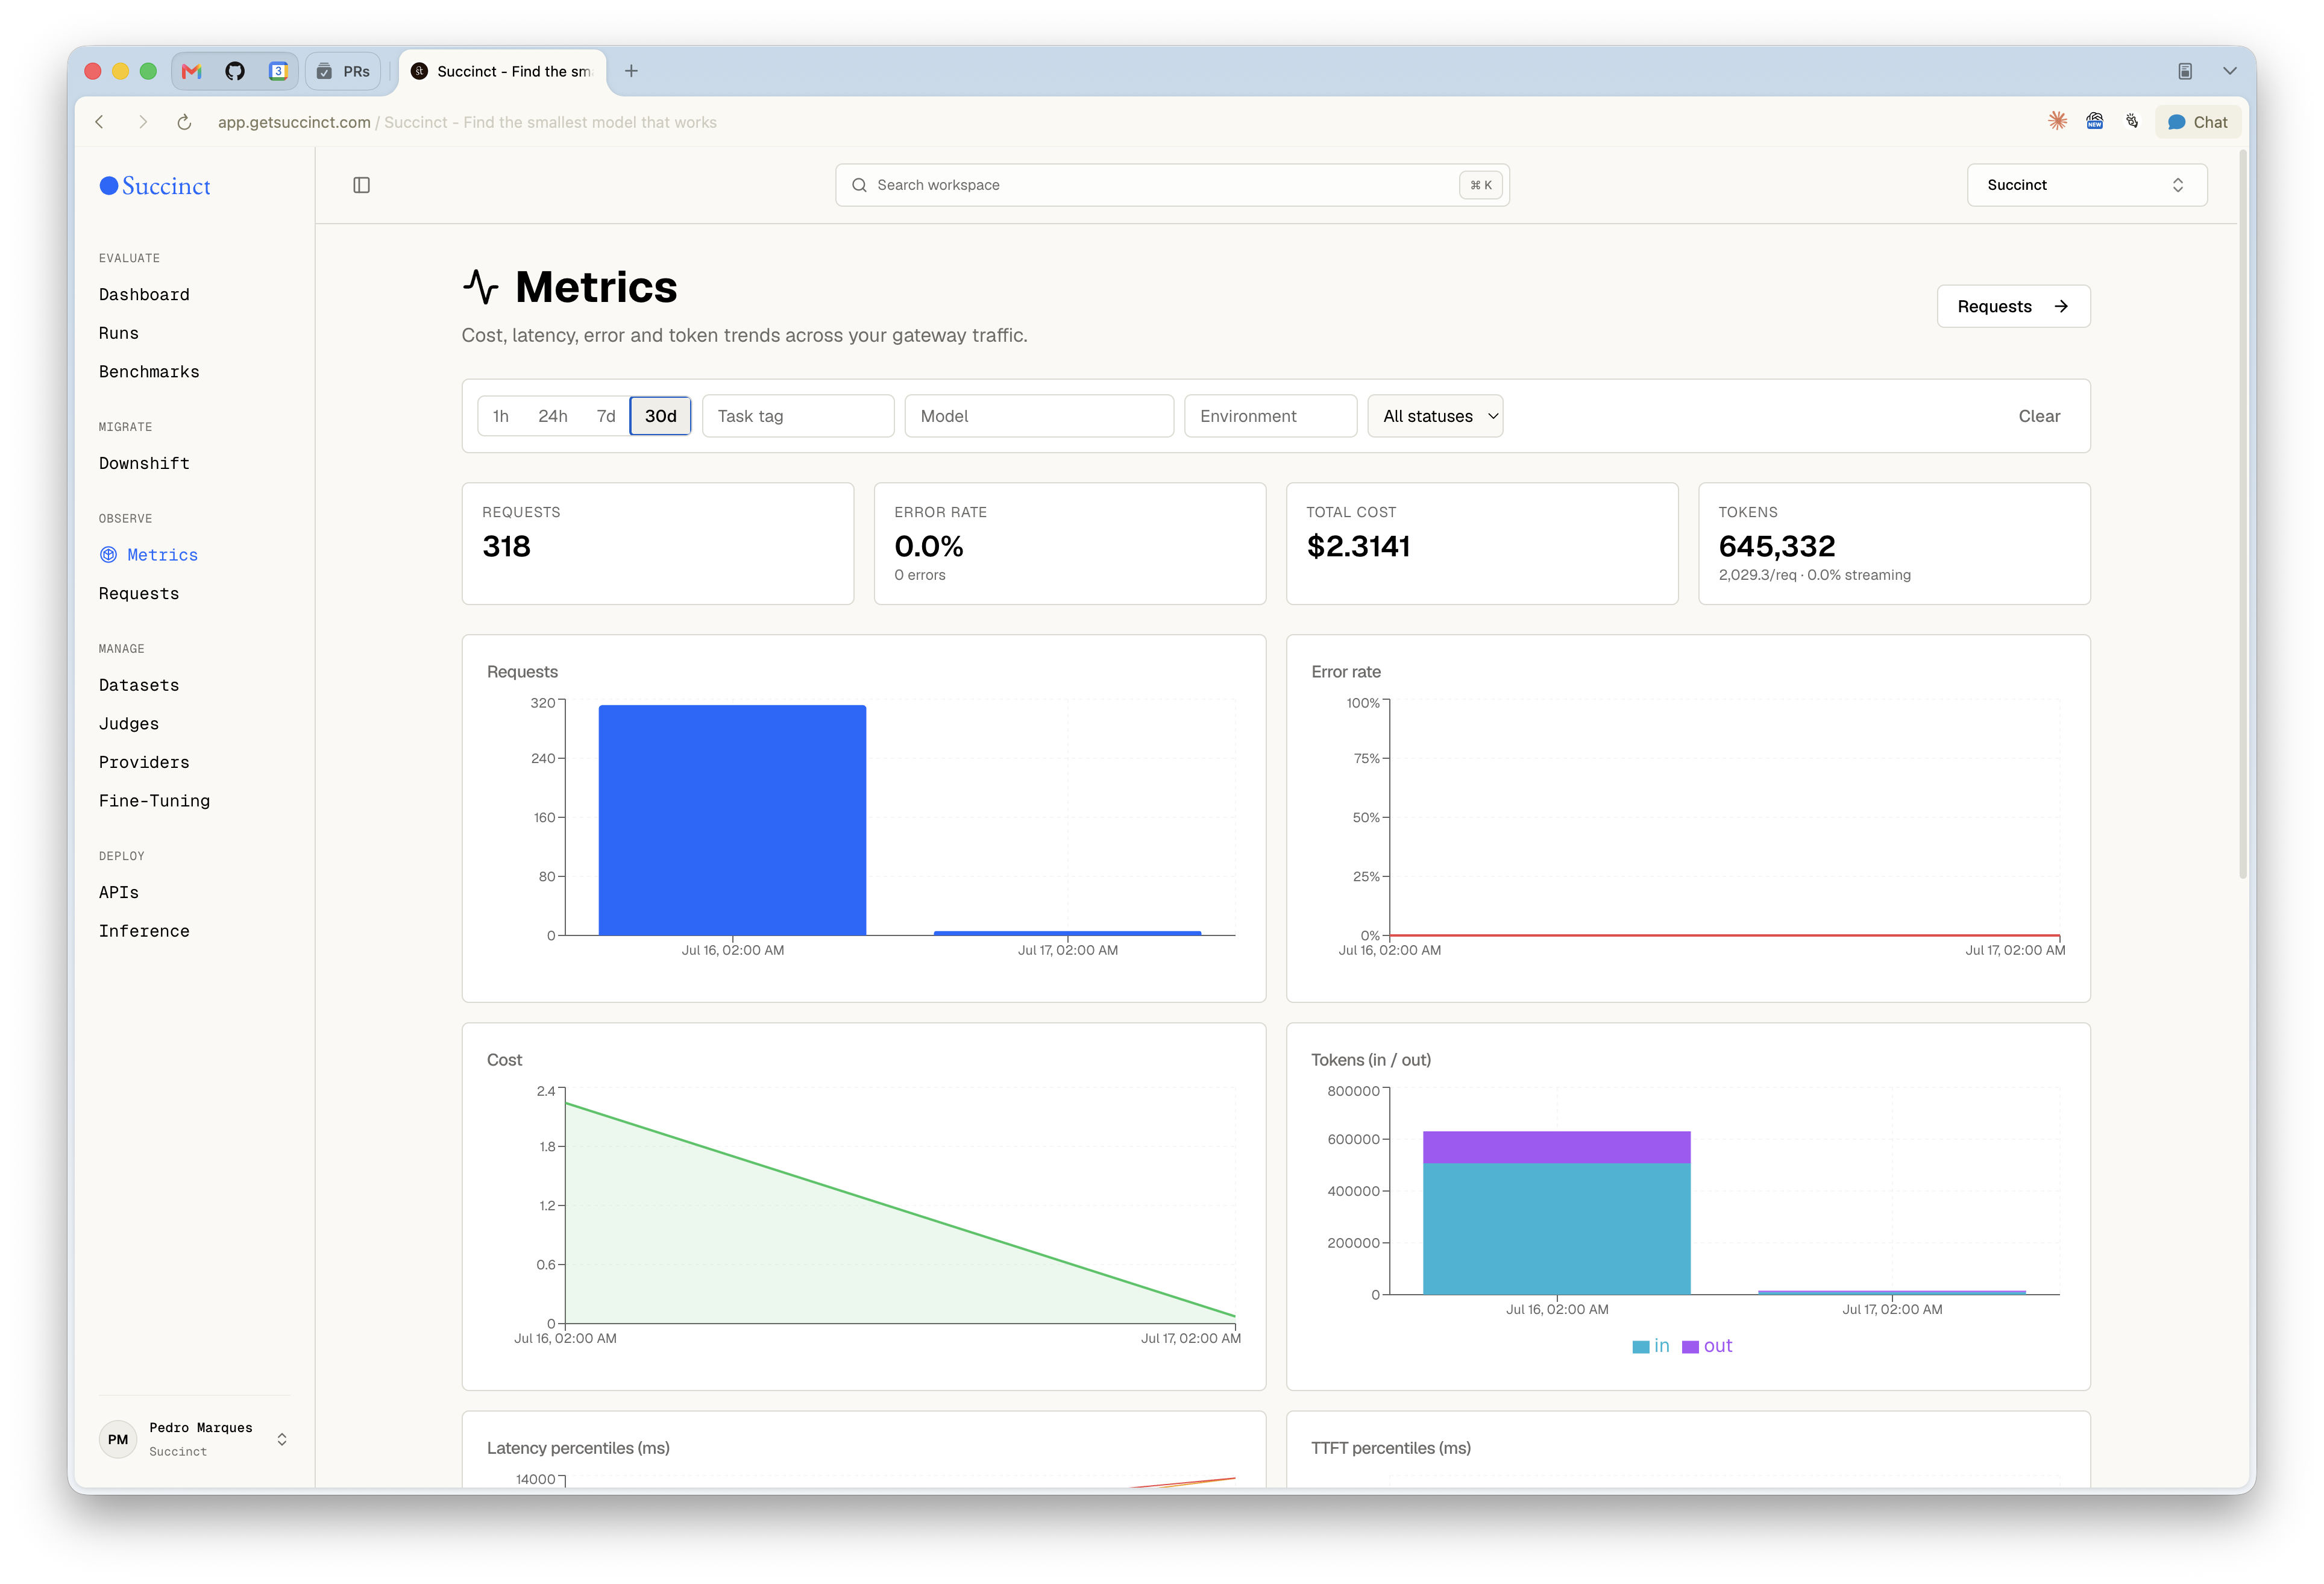
Task: Open the pinned Gmail tab
Action: pyautogui.click(x=192, y=71)
